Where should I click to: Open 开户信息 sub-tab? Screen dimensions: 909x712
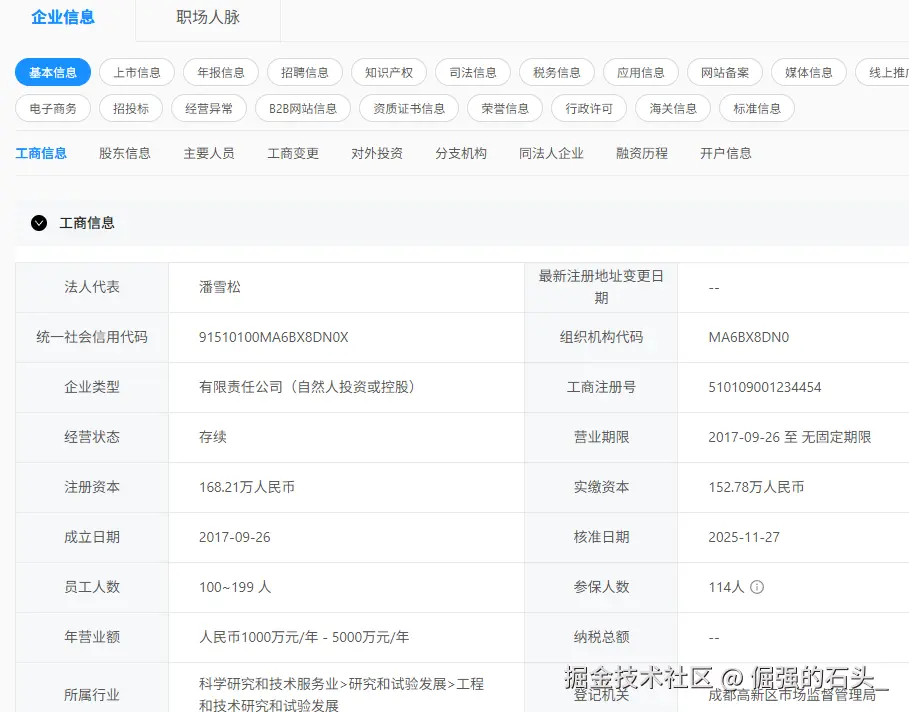tap(726, 153)
